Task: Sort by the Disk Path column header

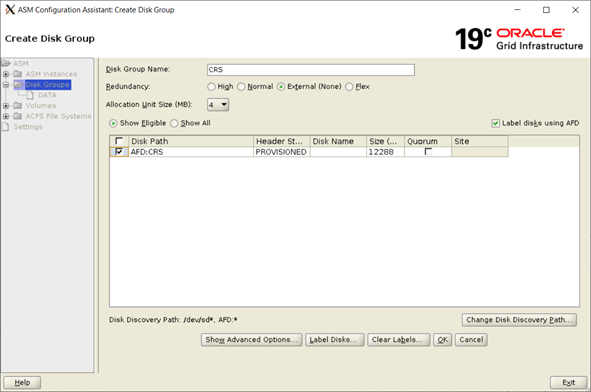Action: coord(191,141)
